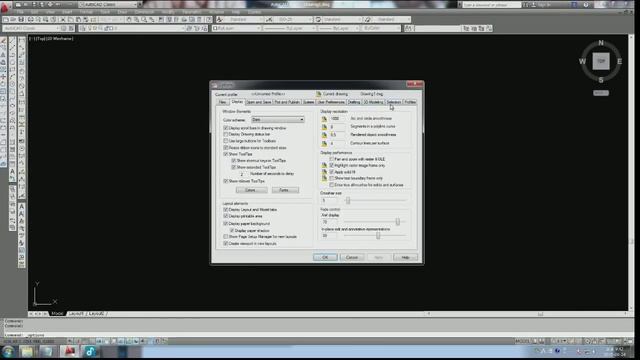Open the Text Style dropdown showing Standard

pyautogui.click(x=243, y=20)
